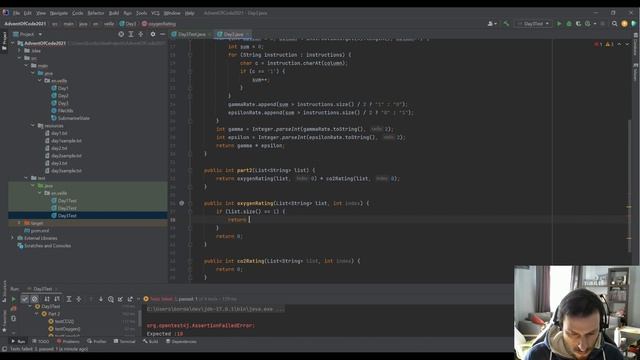Open the Project panel gear settings
The width and height of the screenshot is (640, 360).
click(153, 34)
